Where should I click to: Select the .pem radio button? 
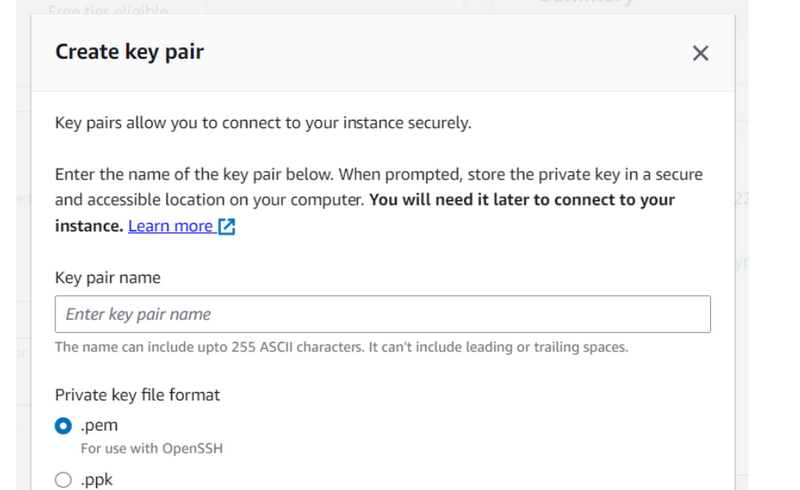[x=64, y=426]
